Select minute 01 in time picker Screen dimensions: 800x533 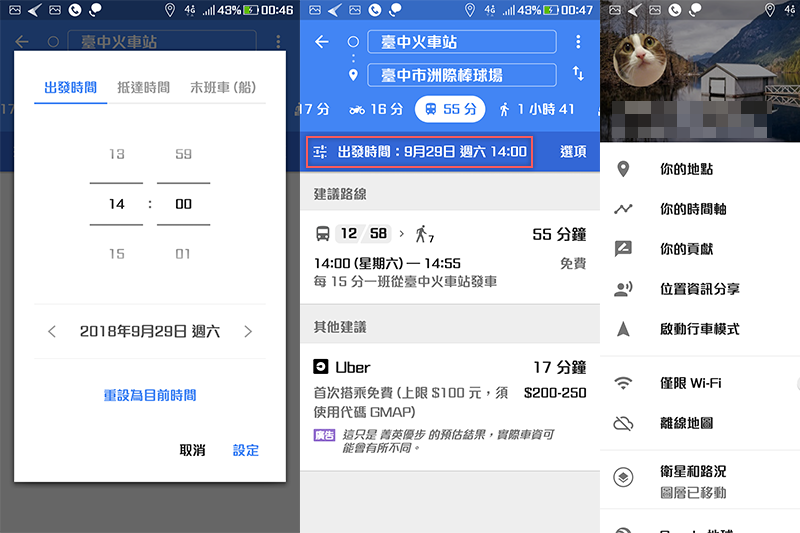tap(183, 253)
